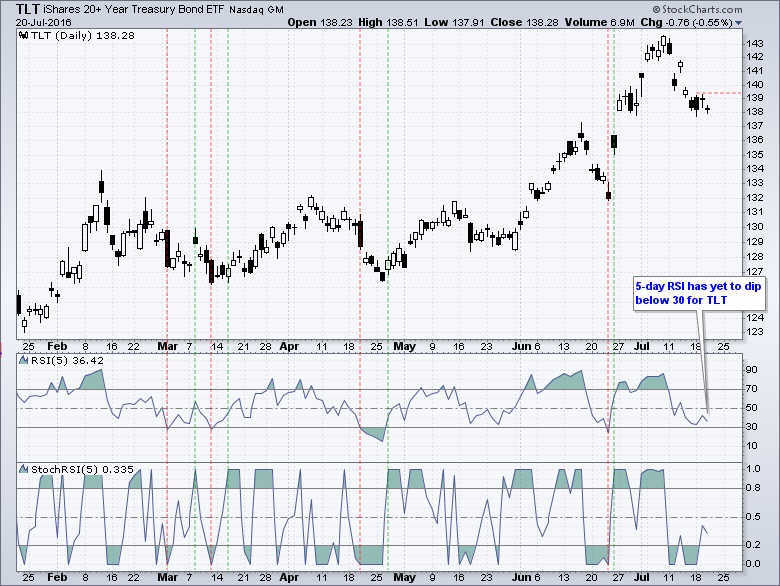Click the StochRSI(5) 0.335 label
Image resolution: width=780 pixels, height=586 pixels.
[82, 469]
